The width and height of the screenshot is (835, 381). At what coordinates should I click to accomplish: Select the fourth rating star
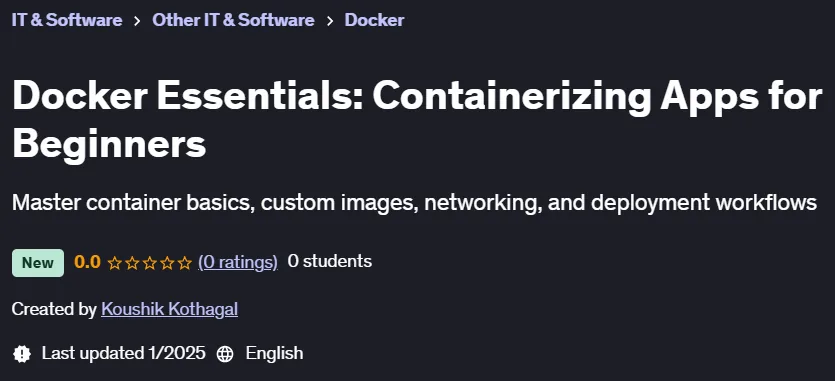click(x=167, y=263)
